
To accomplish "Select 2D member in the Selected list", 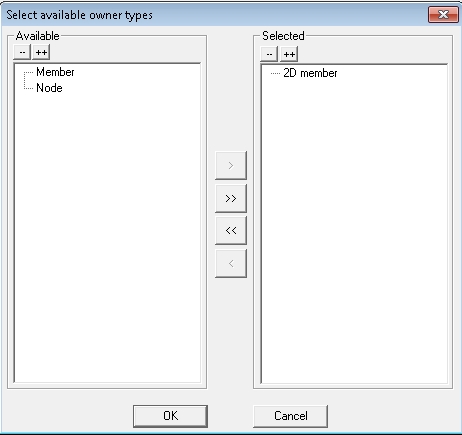I will tap(310, 73).
